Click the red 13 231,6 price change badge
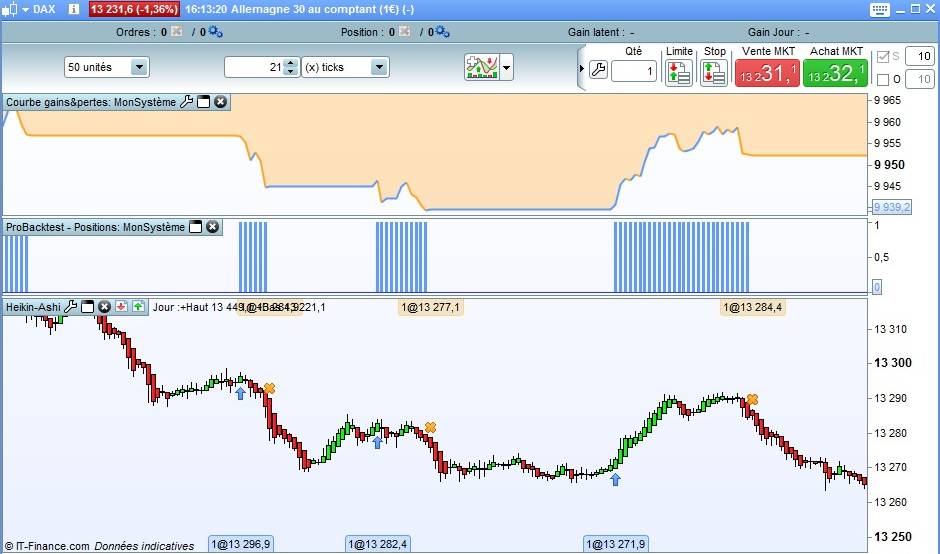Viewport: 940px width, 554px height. point(134,9)
